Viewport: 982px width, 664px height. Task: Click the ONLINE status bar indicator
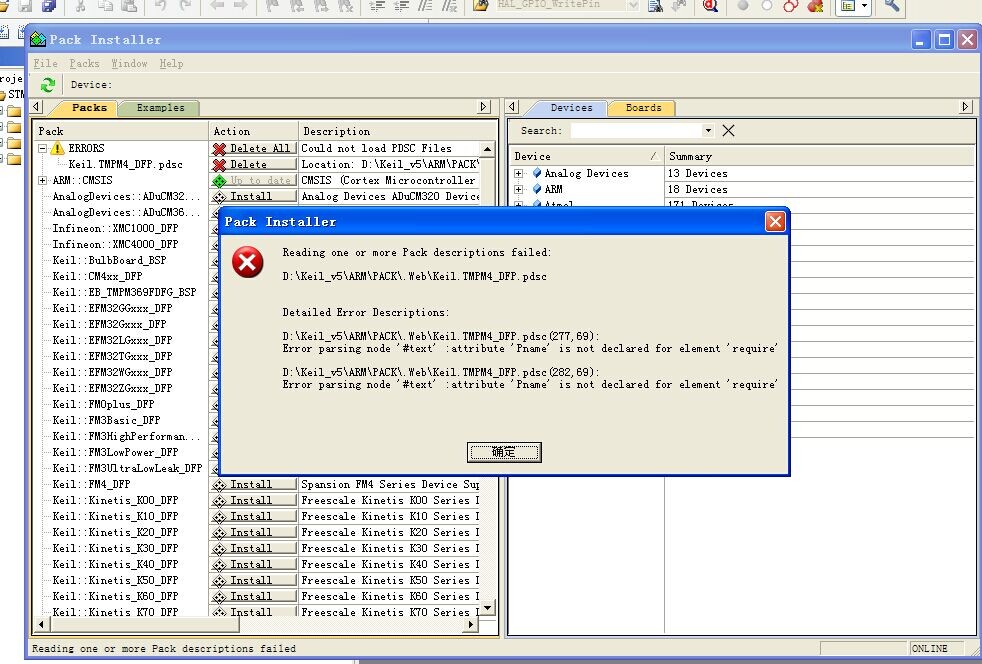click(x=929, y=648)
